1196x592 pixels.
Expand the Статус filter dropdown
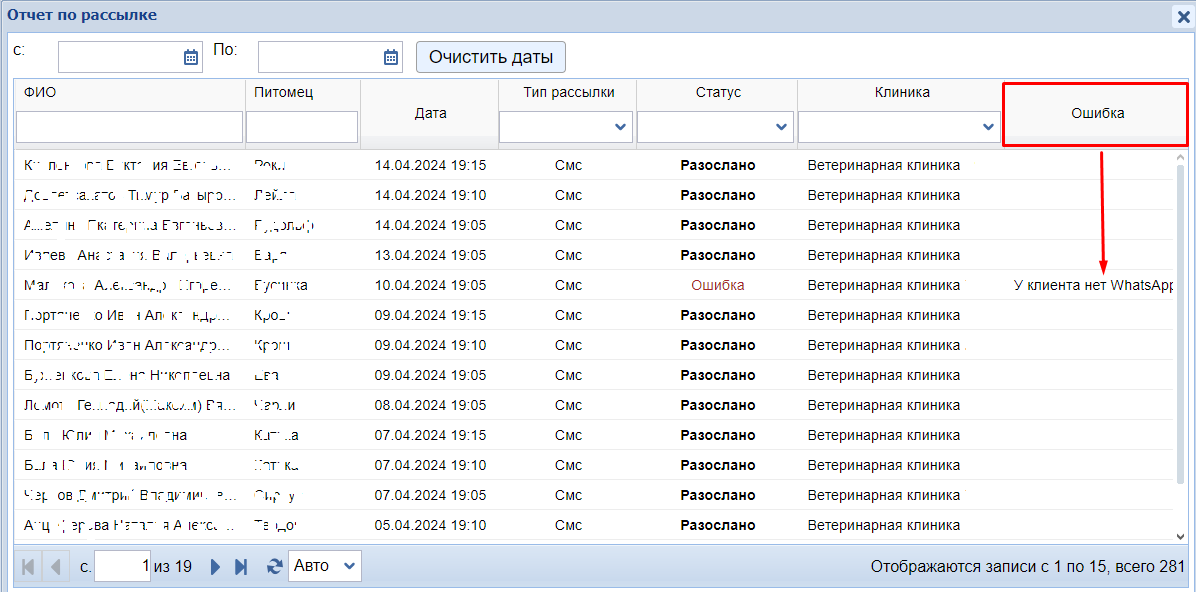pyautogui.click(x=782, y=127)
